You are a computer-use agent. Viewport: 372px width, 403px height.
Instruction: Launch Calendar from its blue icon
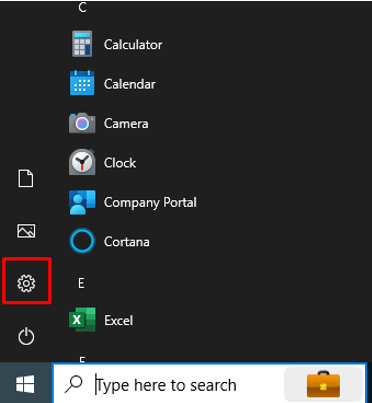(82, 83)
